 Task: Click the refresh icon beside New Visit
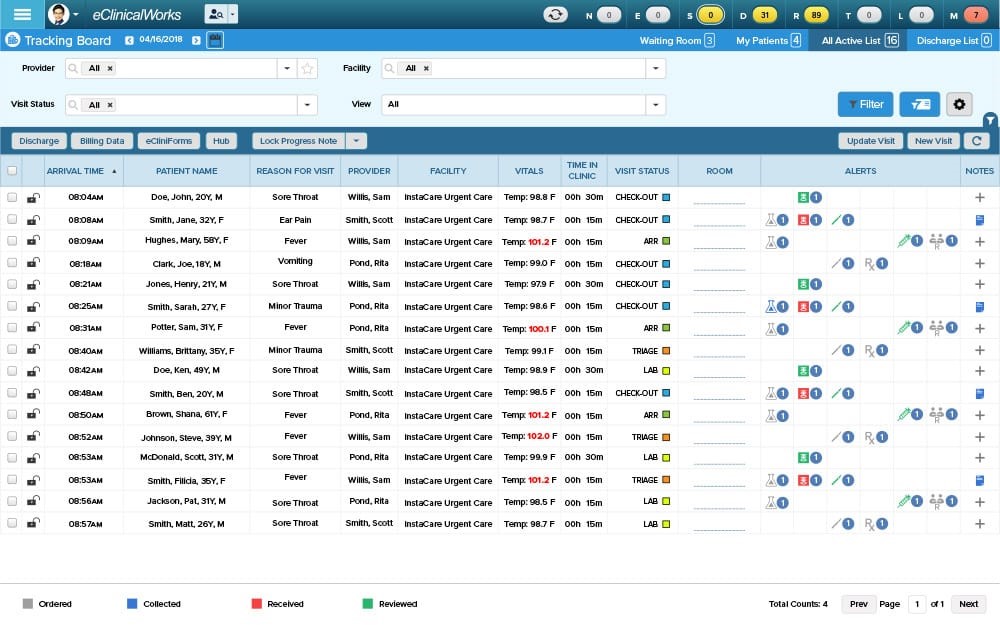coord(976,141)
